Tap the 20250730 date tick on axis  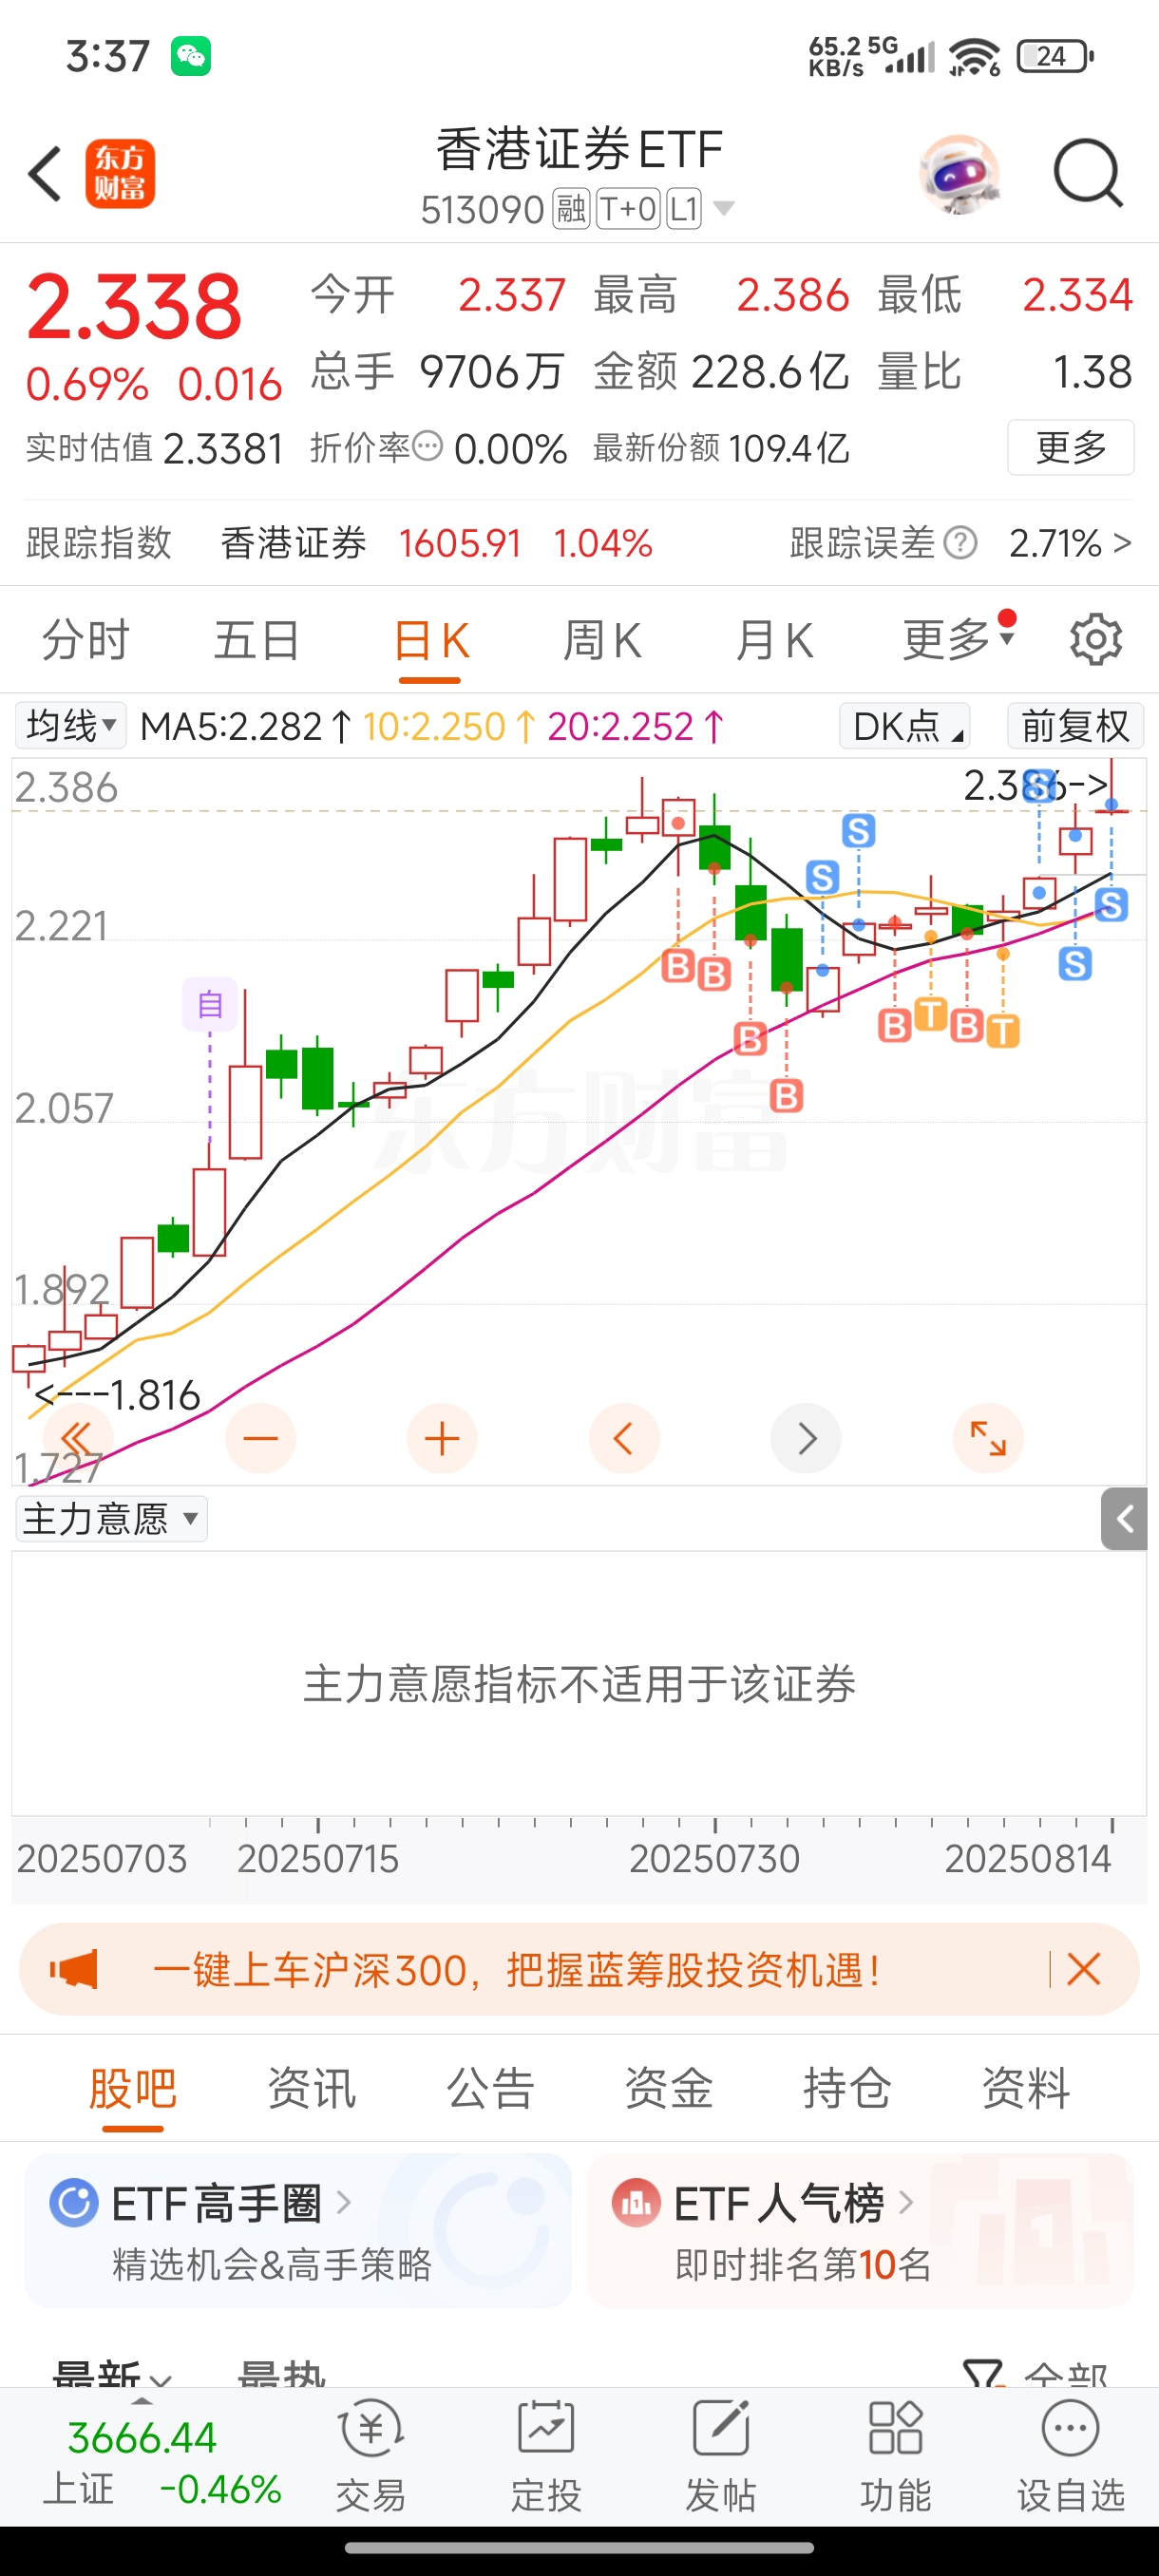coord(714,1858)
